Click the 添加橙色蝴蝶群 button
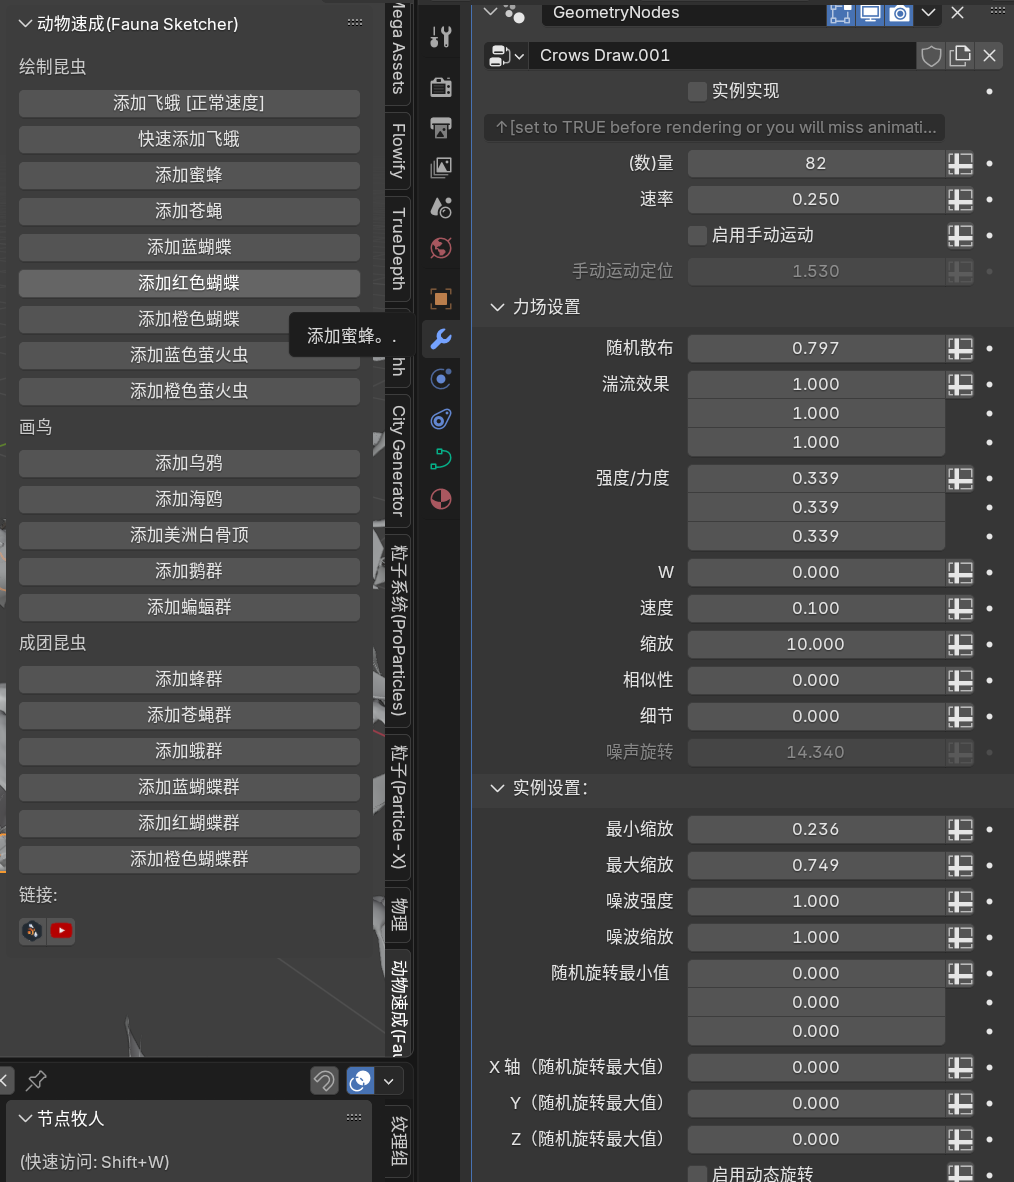This screenshot has height=1182, width=1014. pyautogui.click(x=189, y=859)
